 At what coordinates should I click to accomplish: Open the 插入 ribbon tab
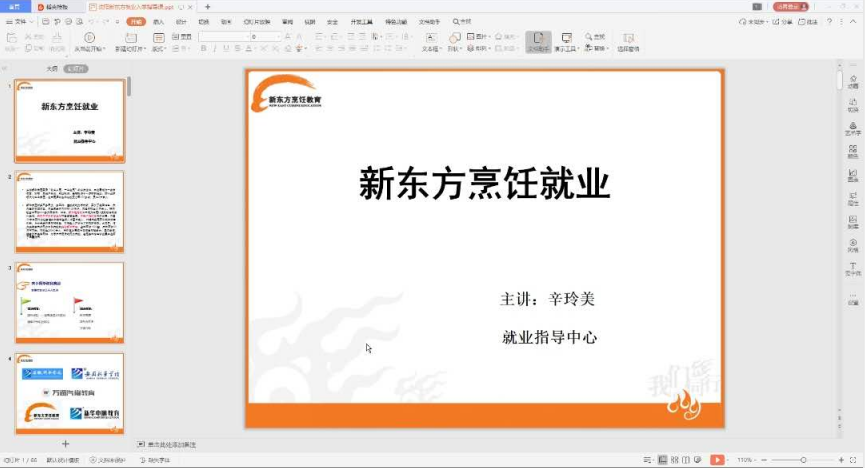[x=158, y=22]
